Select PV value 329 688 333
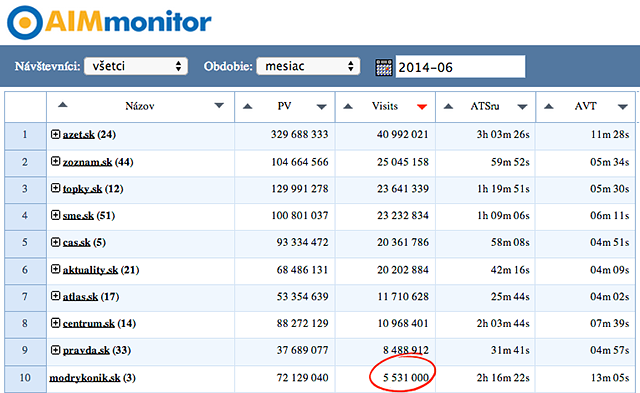This screenshot has height=393, width=640. [x=300, y=135]
